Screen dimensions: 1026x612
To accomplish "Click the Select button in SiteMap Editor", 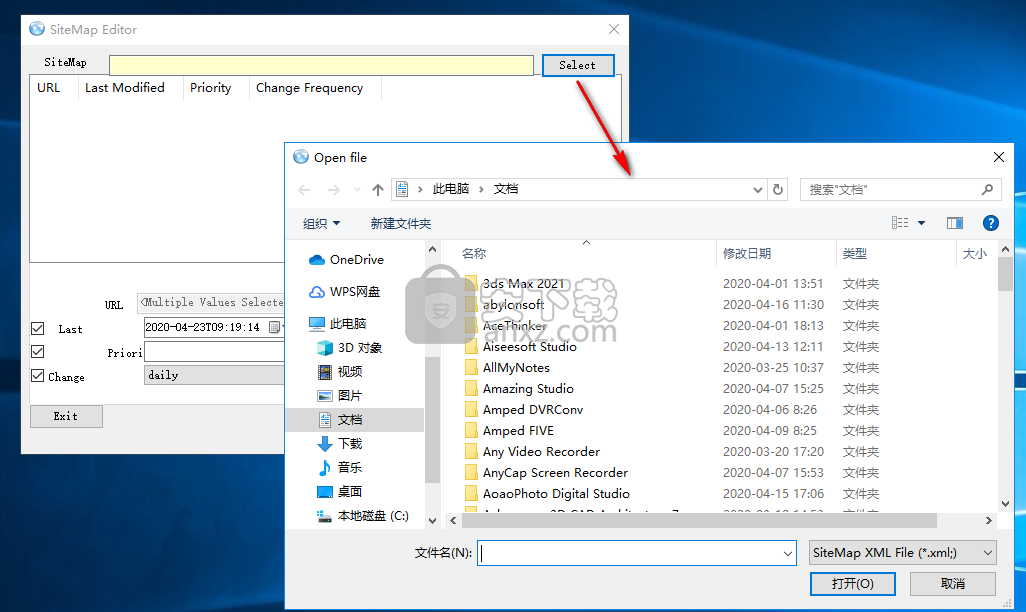I will coord(578,65).
